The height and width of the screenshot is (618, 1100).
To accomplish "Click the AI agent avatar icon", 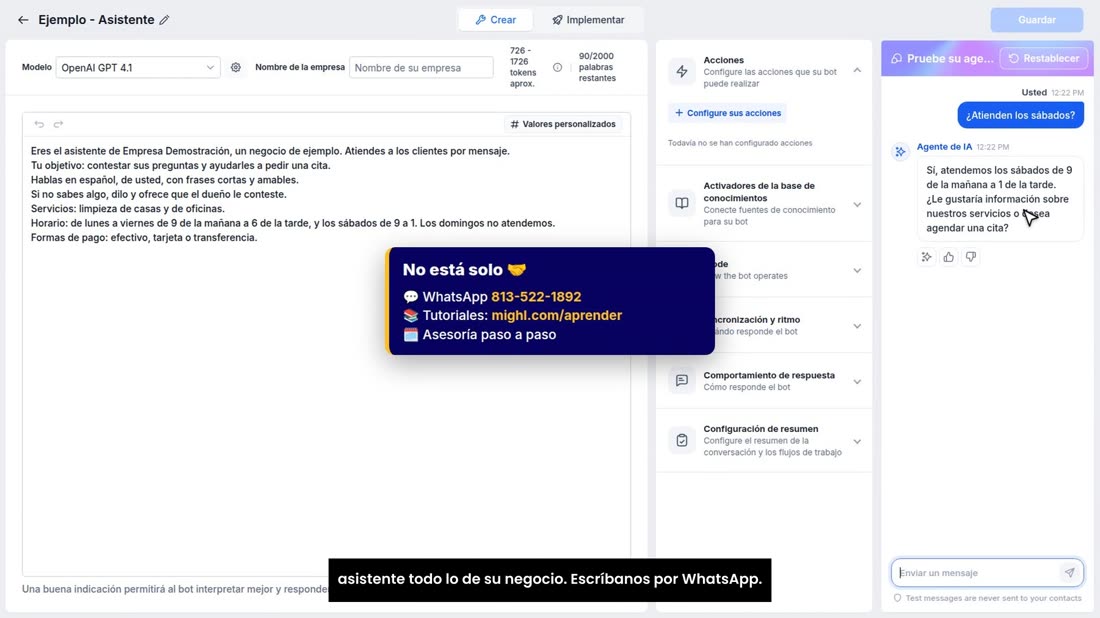I will [900, 152].
